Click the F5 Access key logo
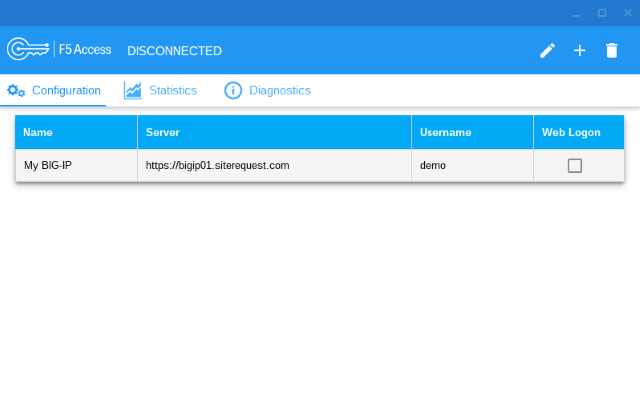Screen dimensions: 640x400 pos(28,49)
